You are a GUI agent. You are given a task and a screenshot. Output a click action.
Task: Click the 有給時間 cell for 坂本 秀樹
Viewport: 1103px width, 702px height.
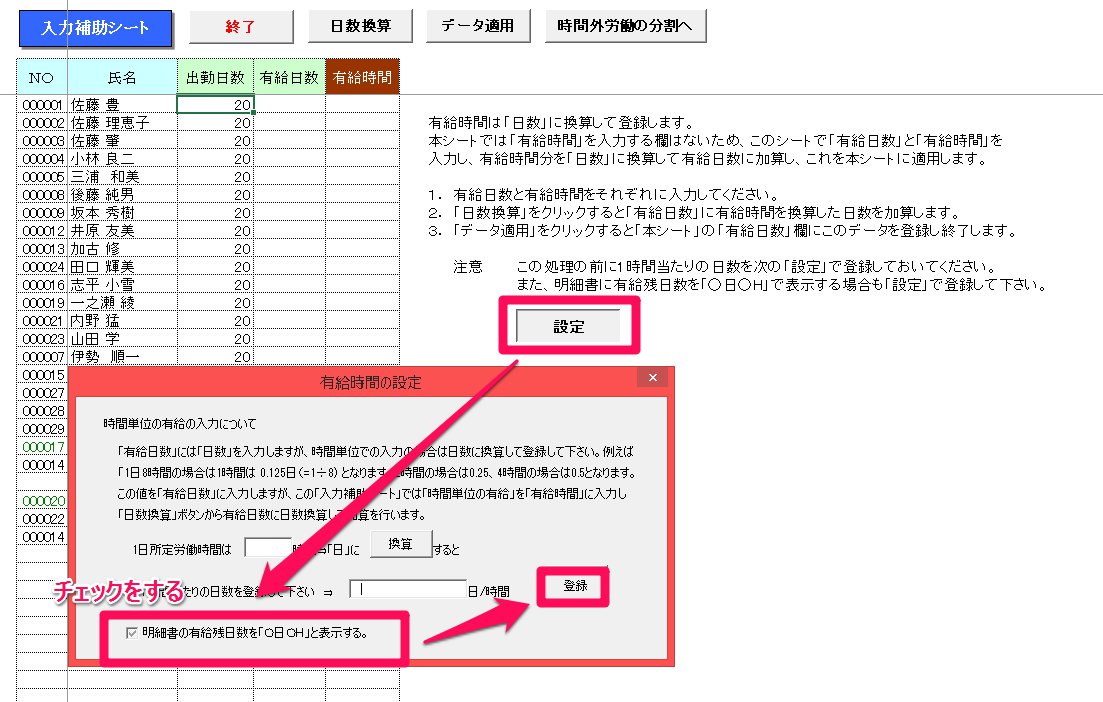[x=362, y=212]
